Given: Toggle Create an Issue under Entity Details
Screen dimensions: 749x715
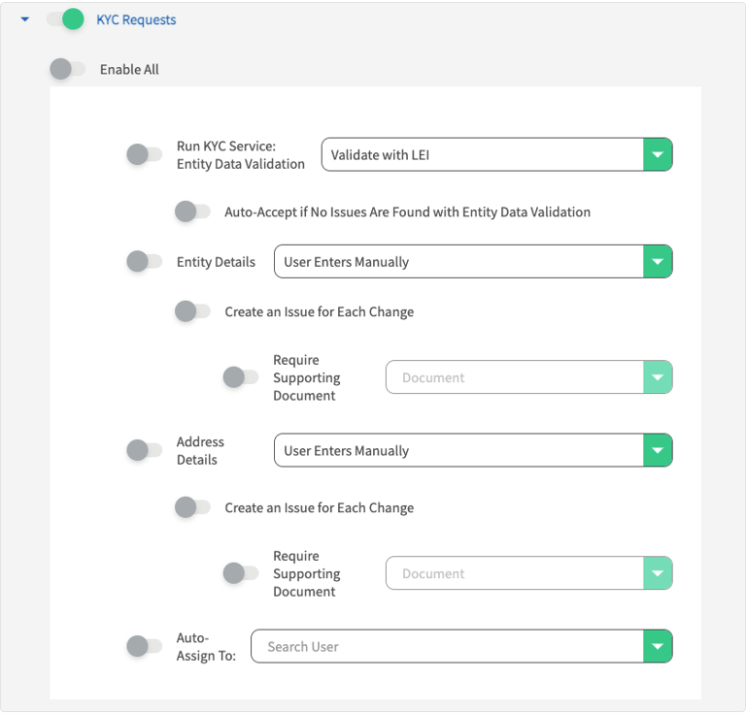Looking at the screenshot, I should click(193, 311).
